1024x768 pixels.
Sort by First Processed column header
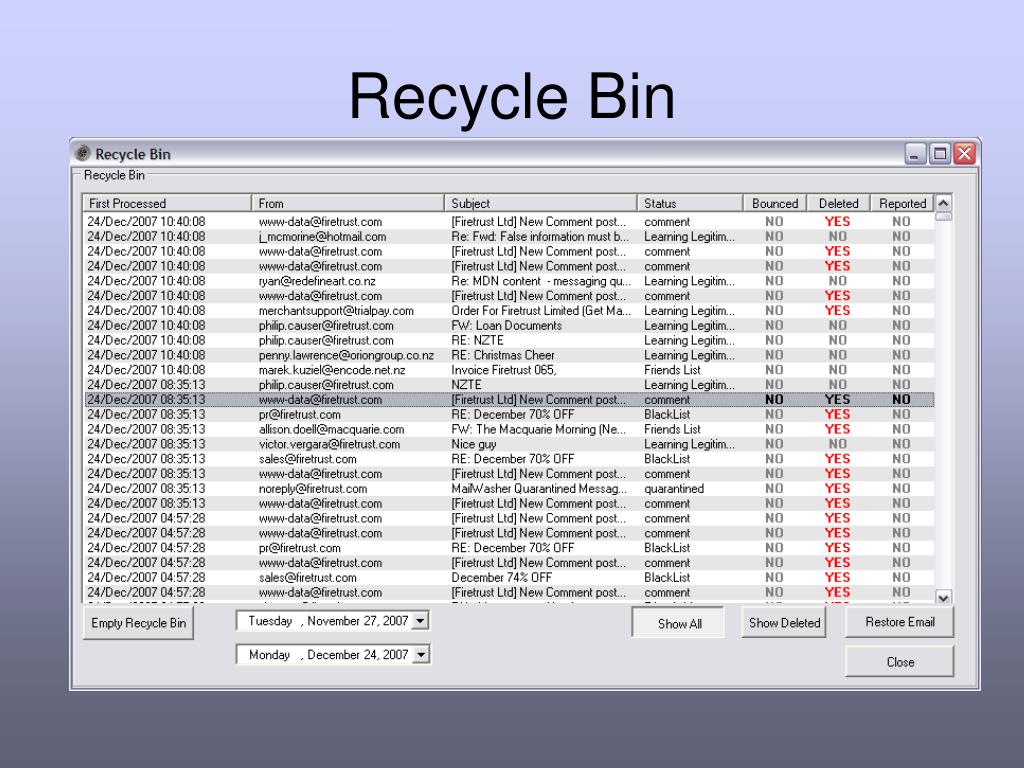coord(167,203)
